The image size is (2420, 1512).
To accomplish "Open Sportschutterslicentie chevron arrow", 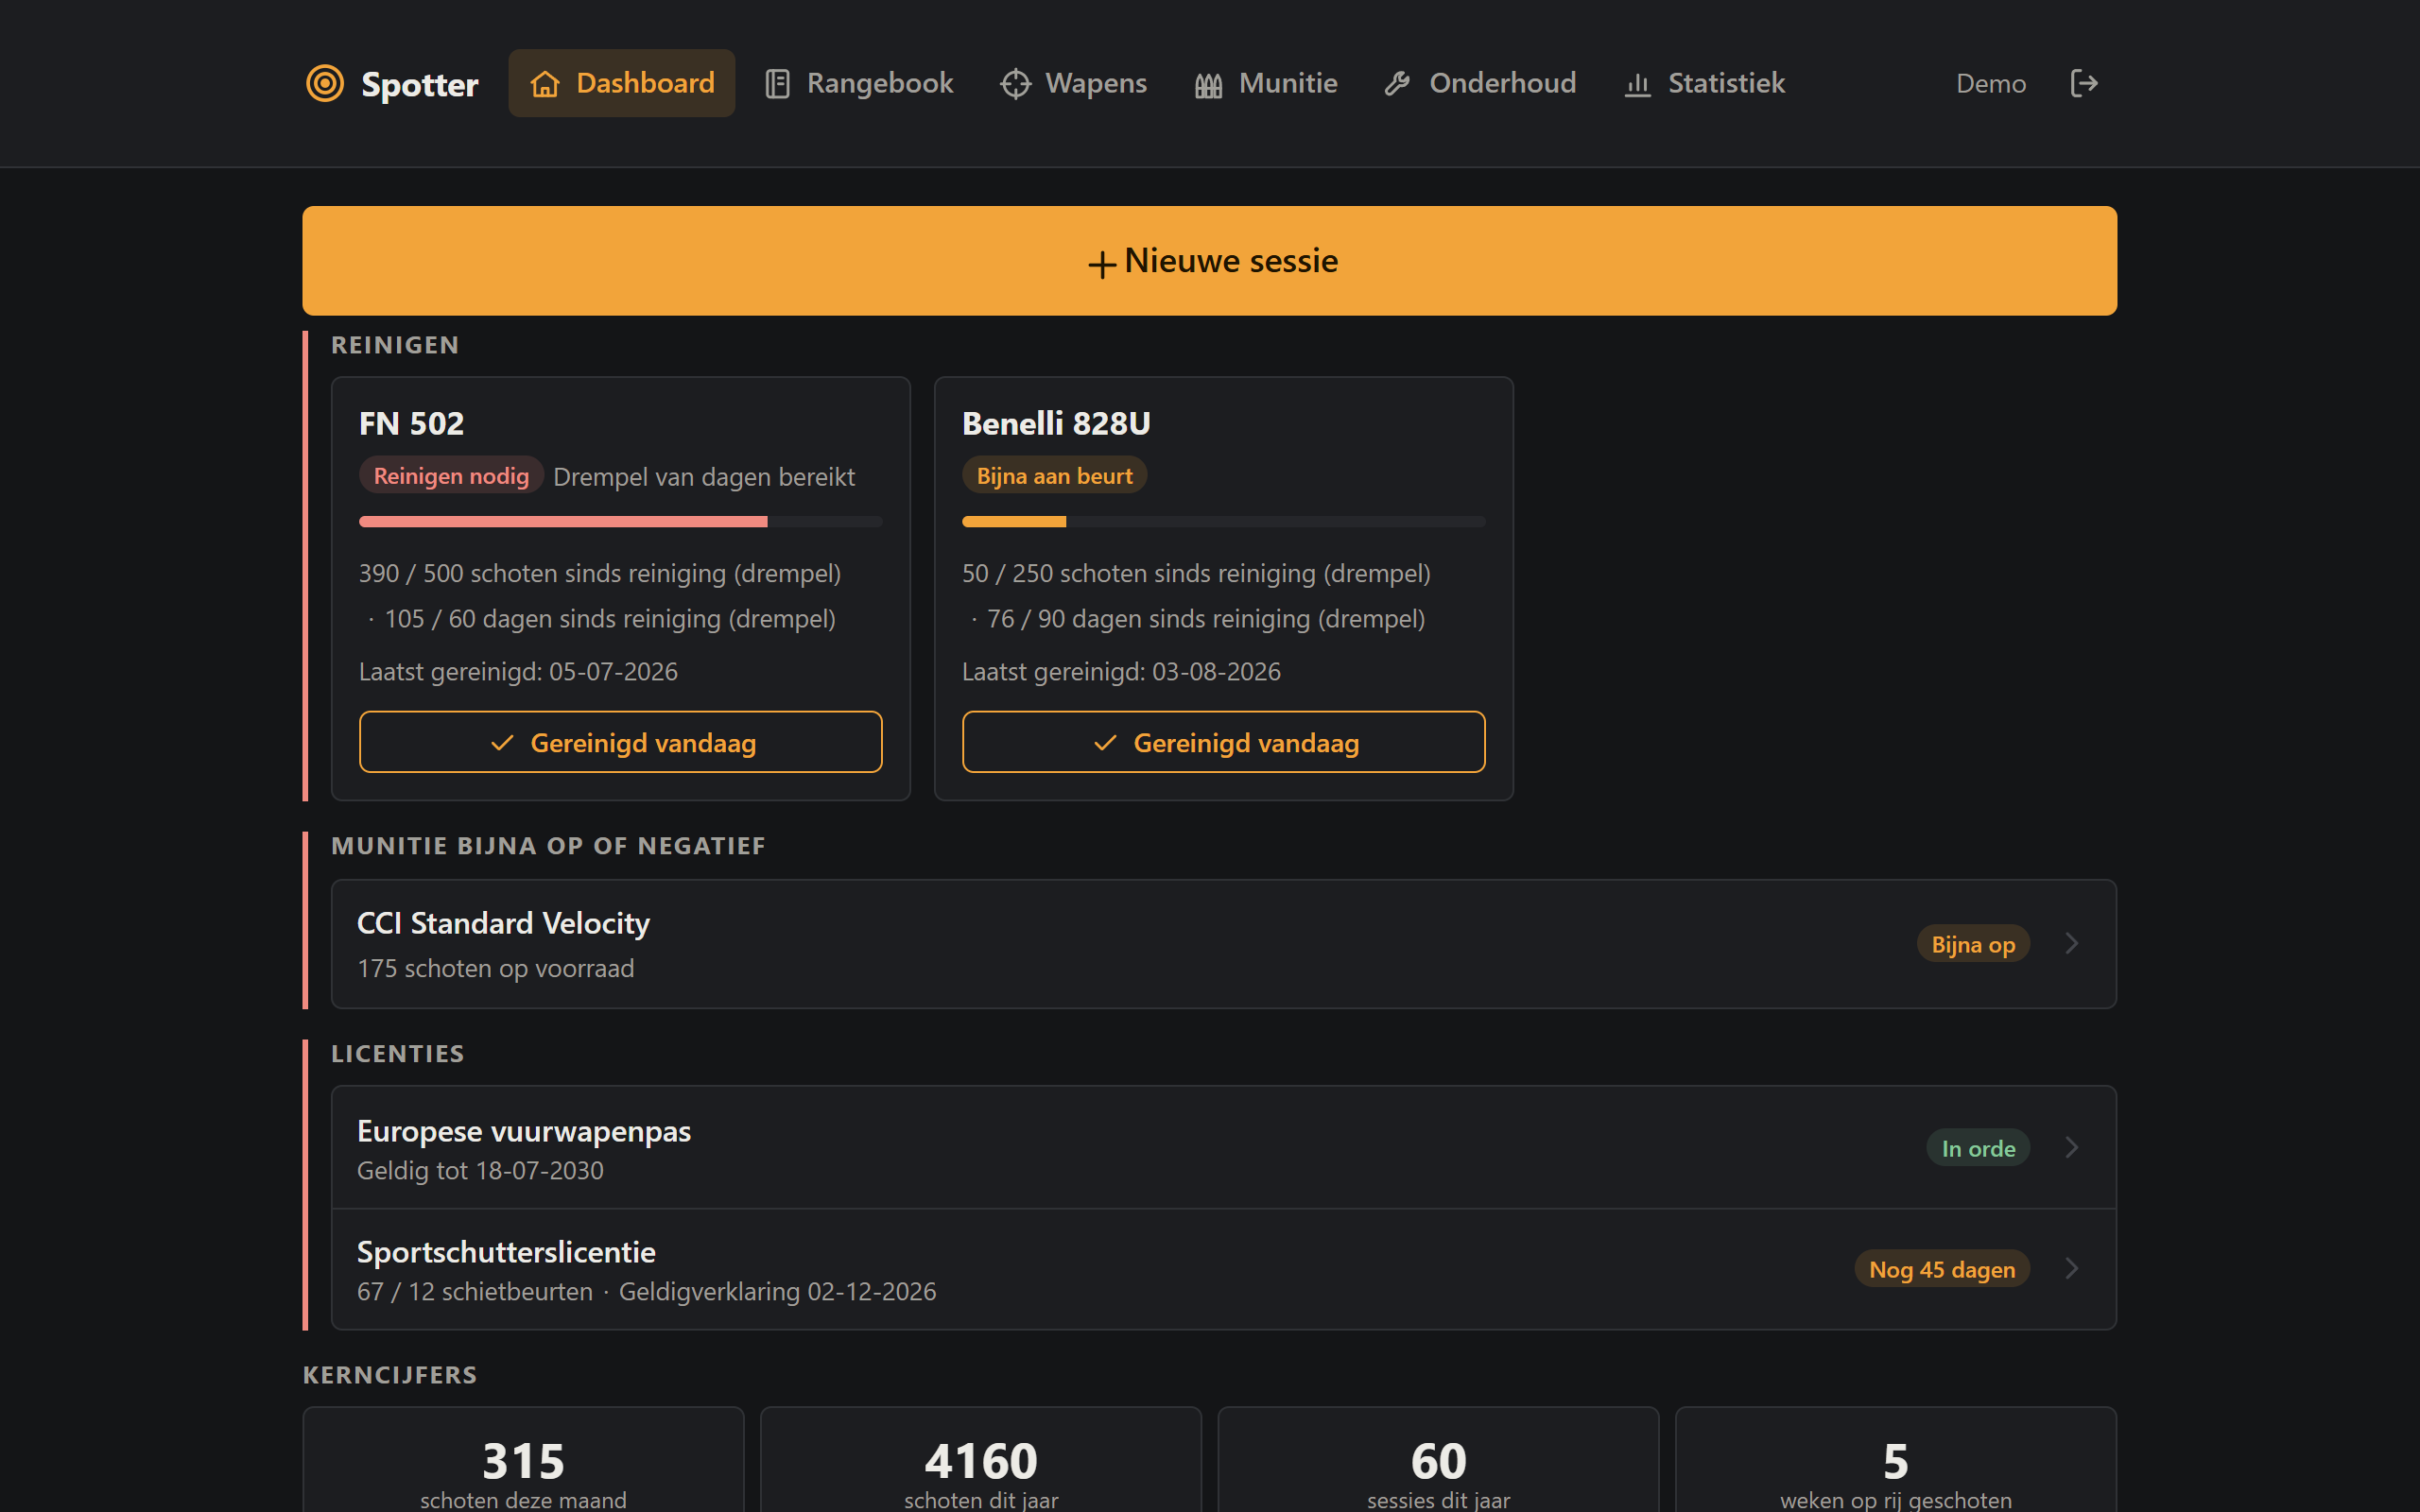I will tap(2072, 1268).
